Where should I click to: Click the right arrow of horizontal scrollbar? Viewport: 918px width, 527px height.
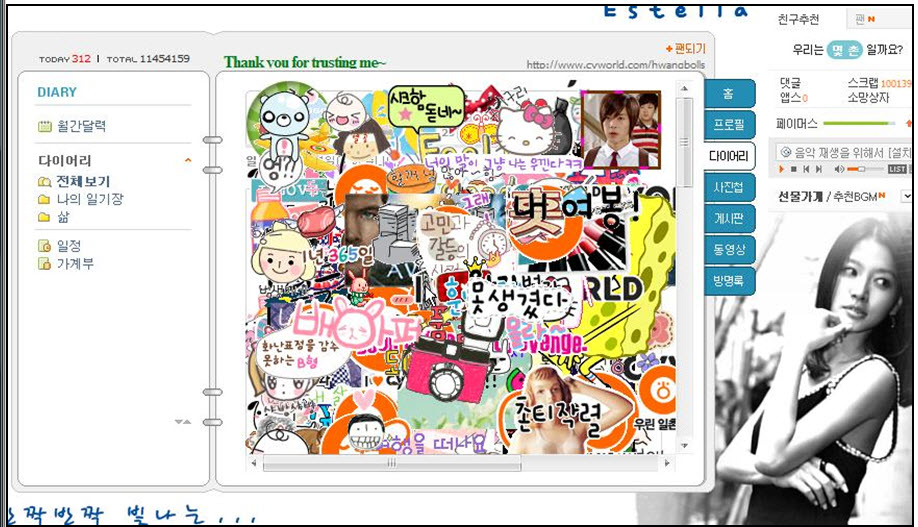(x=667, y=463)
